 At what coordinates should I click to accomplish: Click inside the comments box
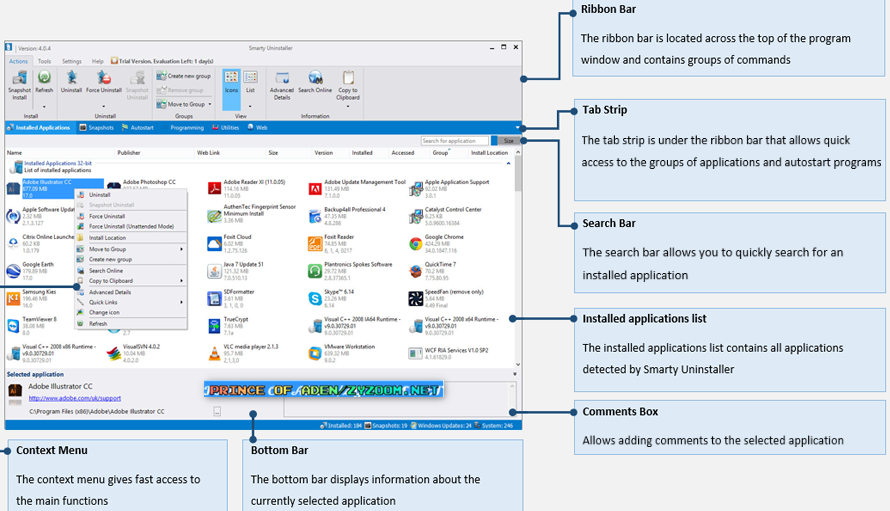(400, 399)
